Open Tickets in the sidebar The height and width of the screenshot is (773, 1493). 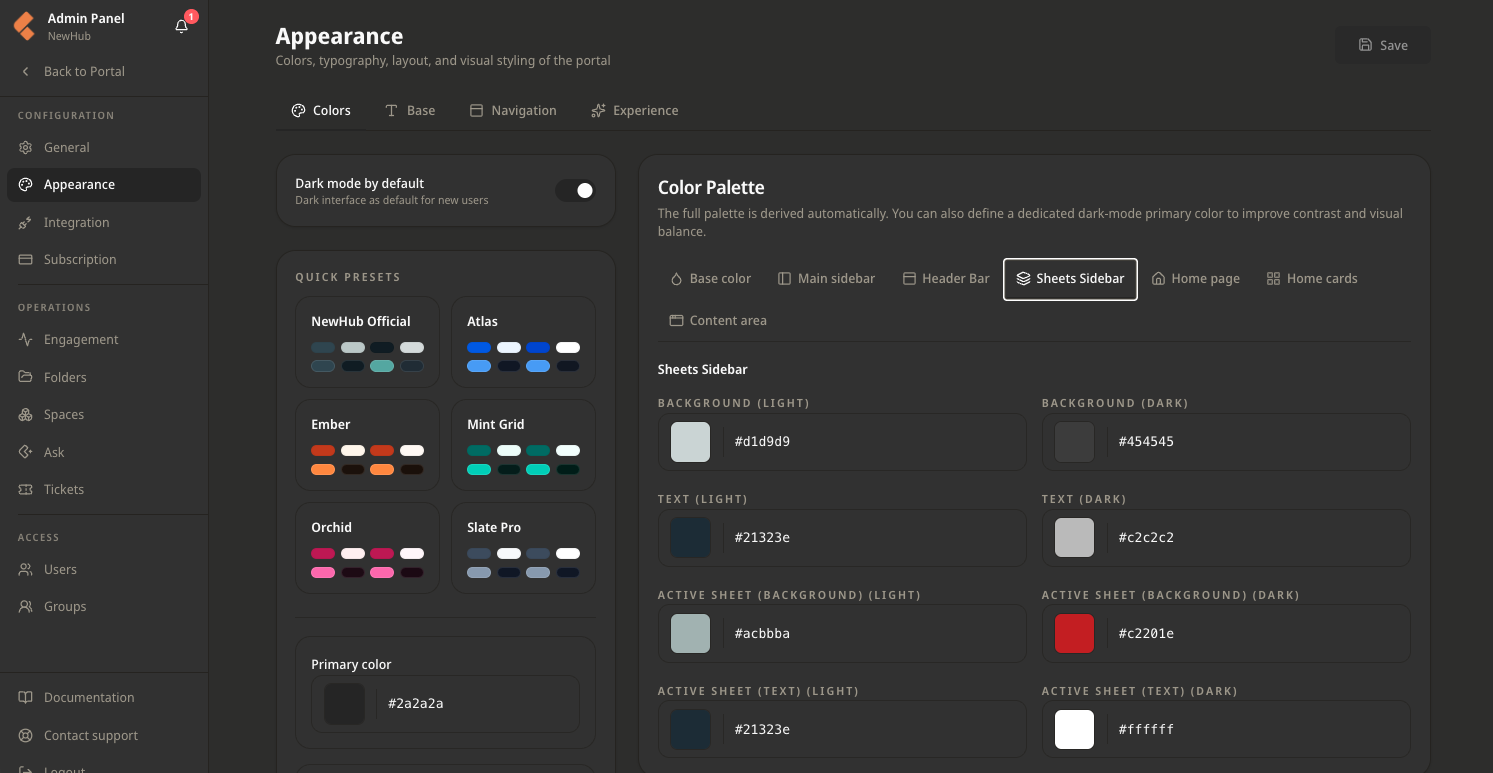[104, 490]
